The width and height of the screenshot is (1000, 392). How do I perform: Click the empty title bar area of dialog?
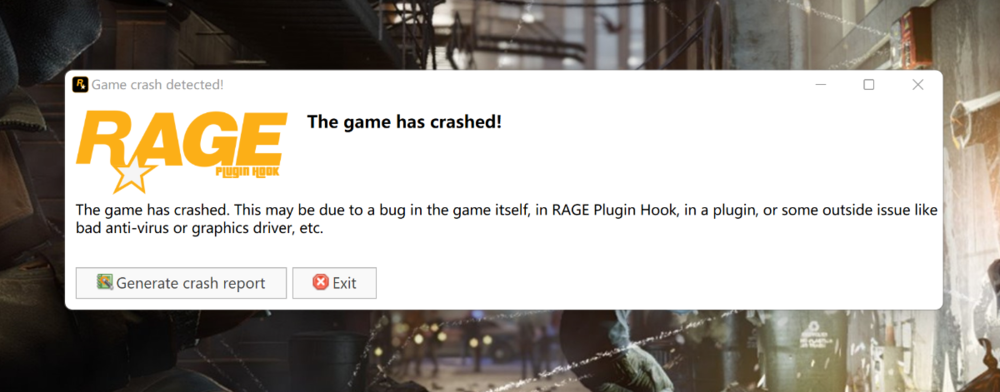(x=510, y=85)
